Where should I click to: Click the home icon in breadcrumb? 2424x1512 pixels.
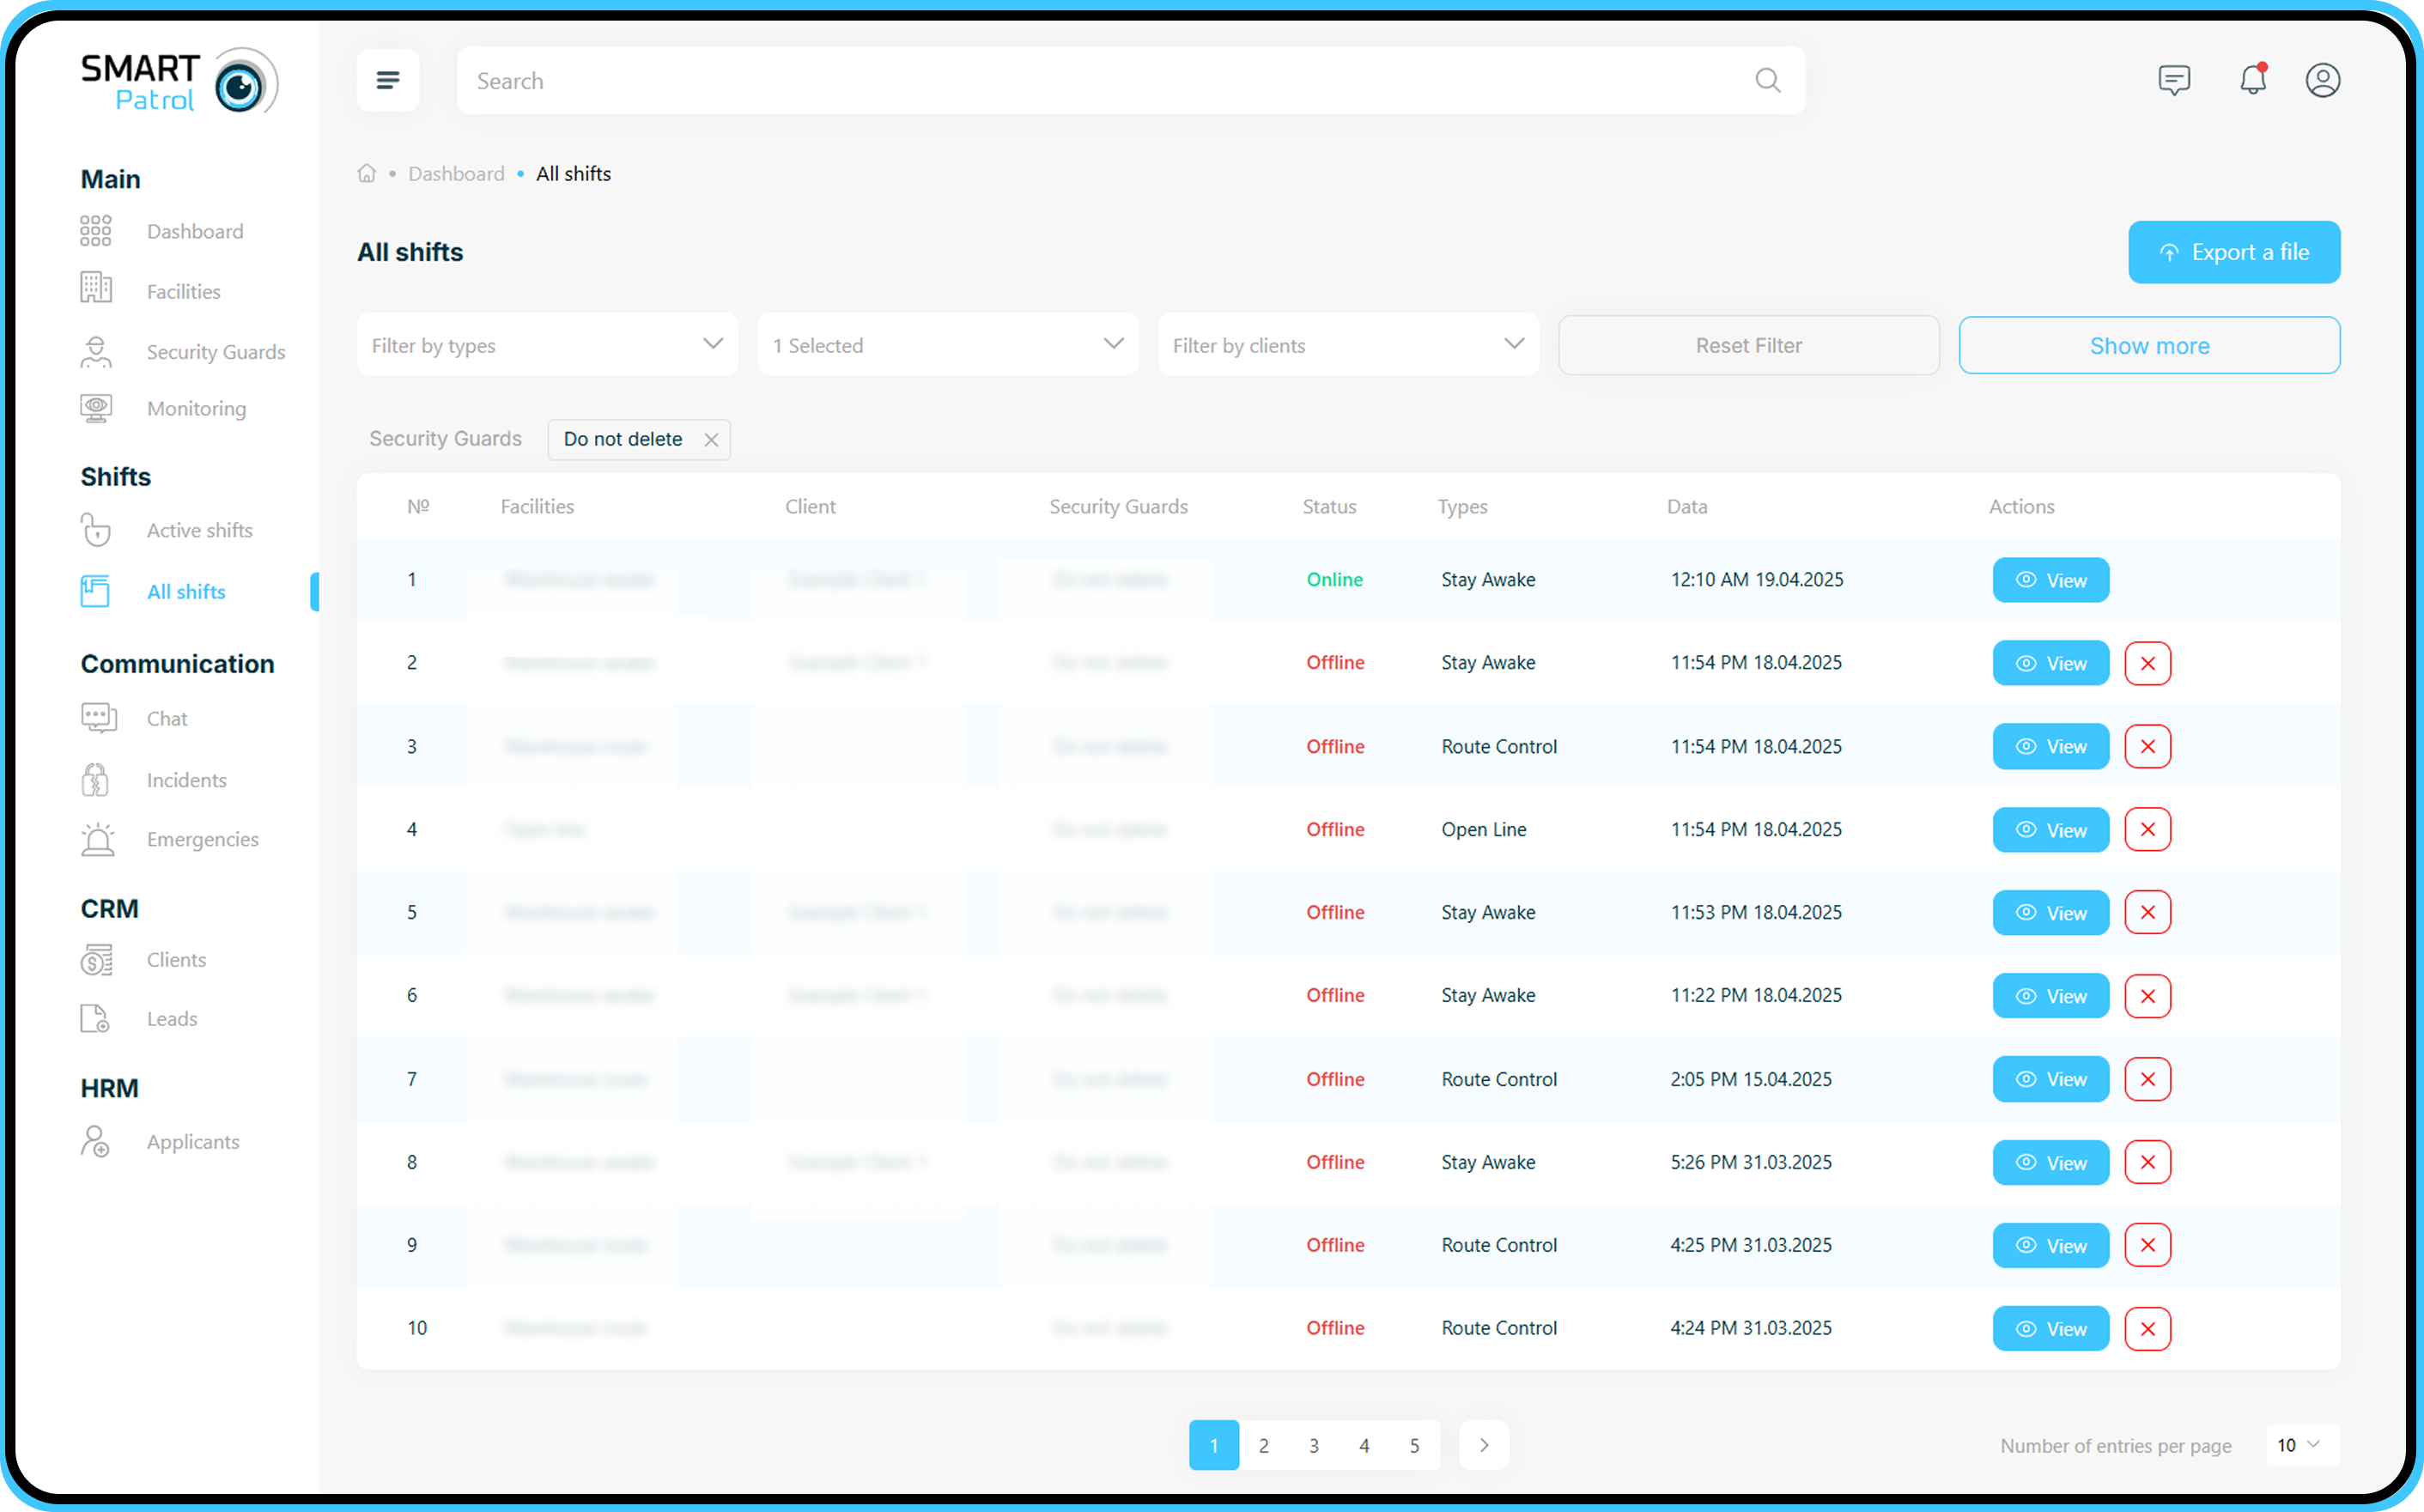[367, 174]
